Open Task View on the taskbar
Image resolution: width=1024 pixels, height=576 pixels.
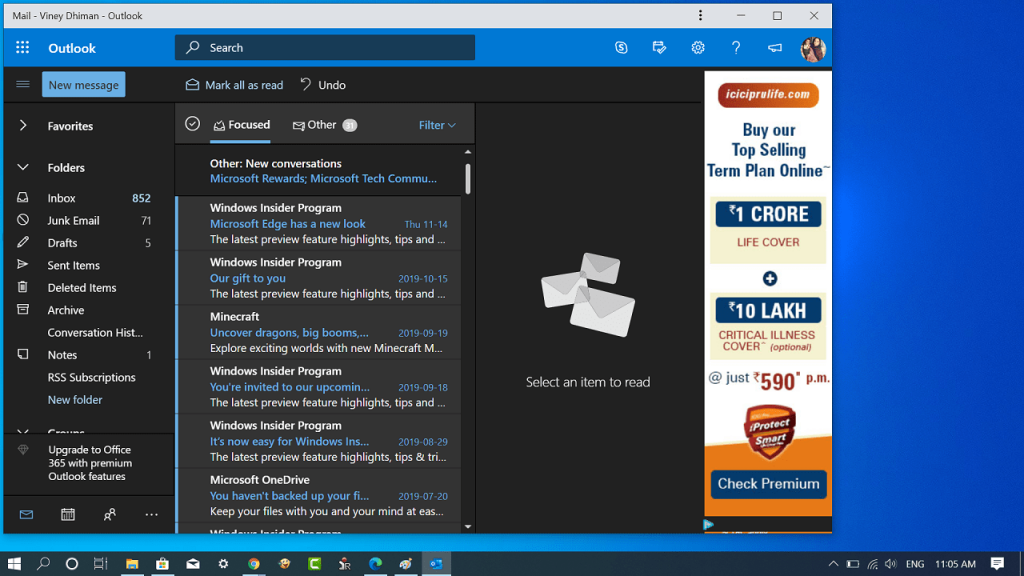[x=101, y=564]
